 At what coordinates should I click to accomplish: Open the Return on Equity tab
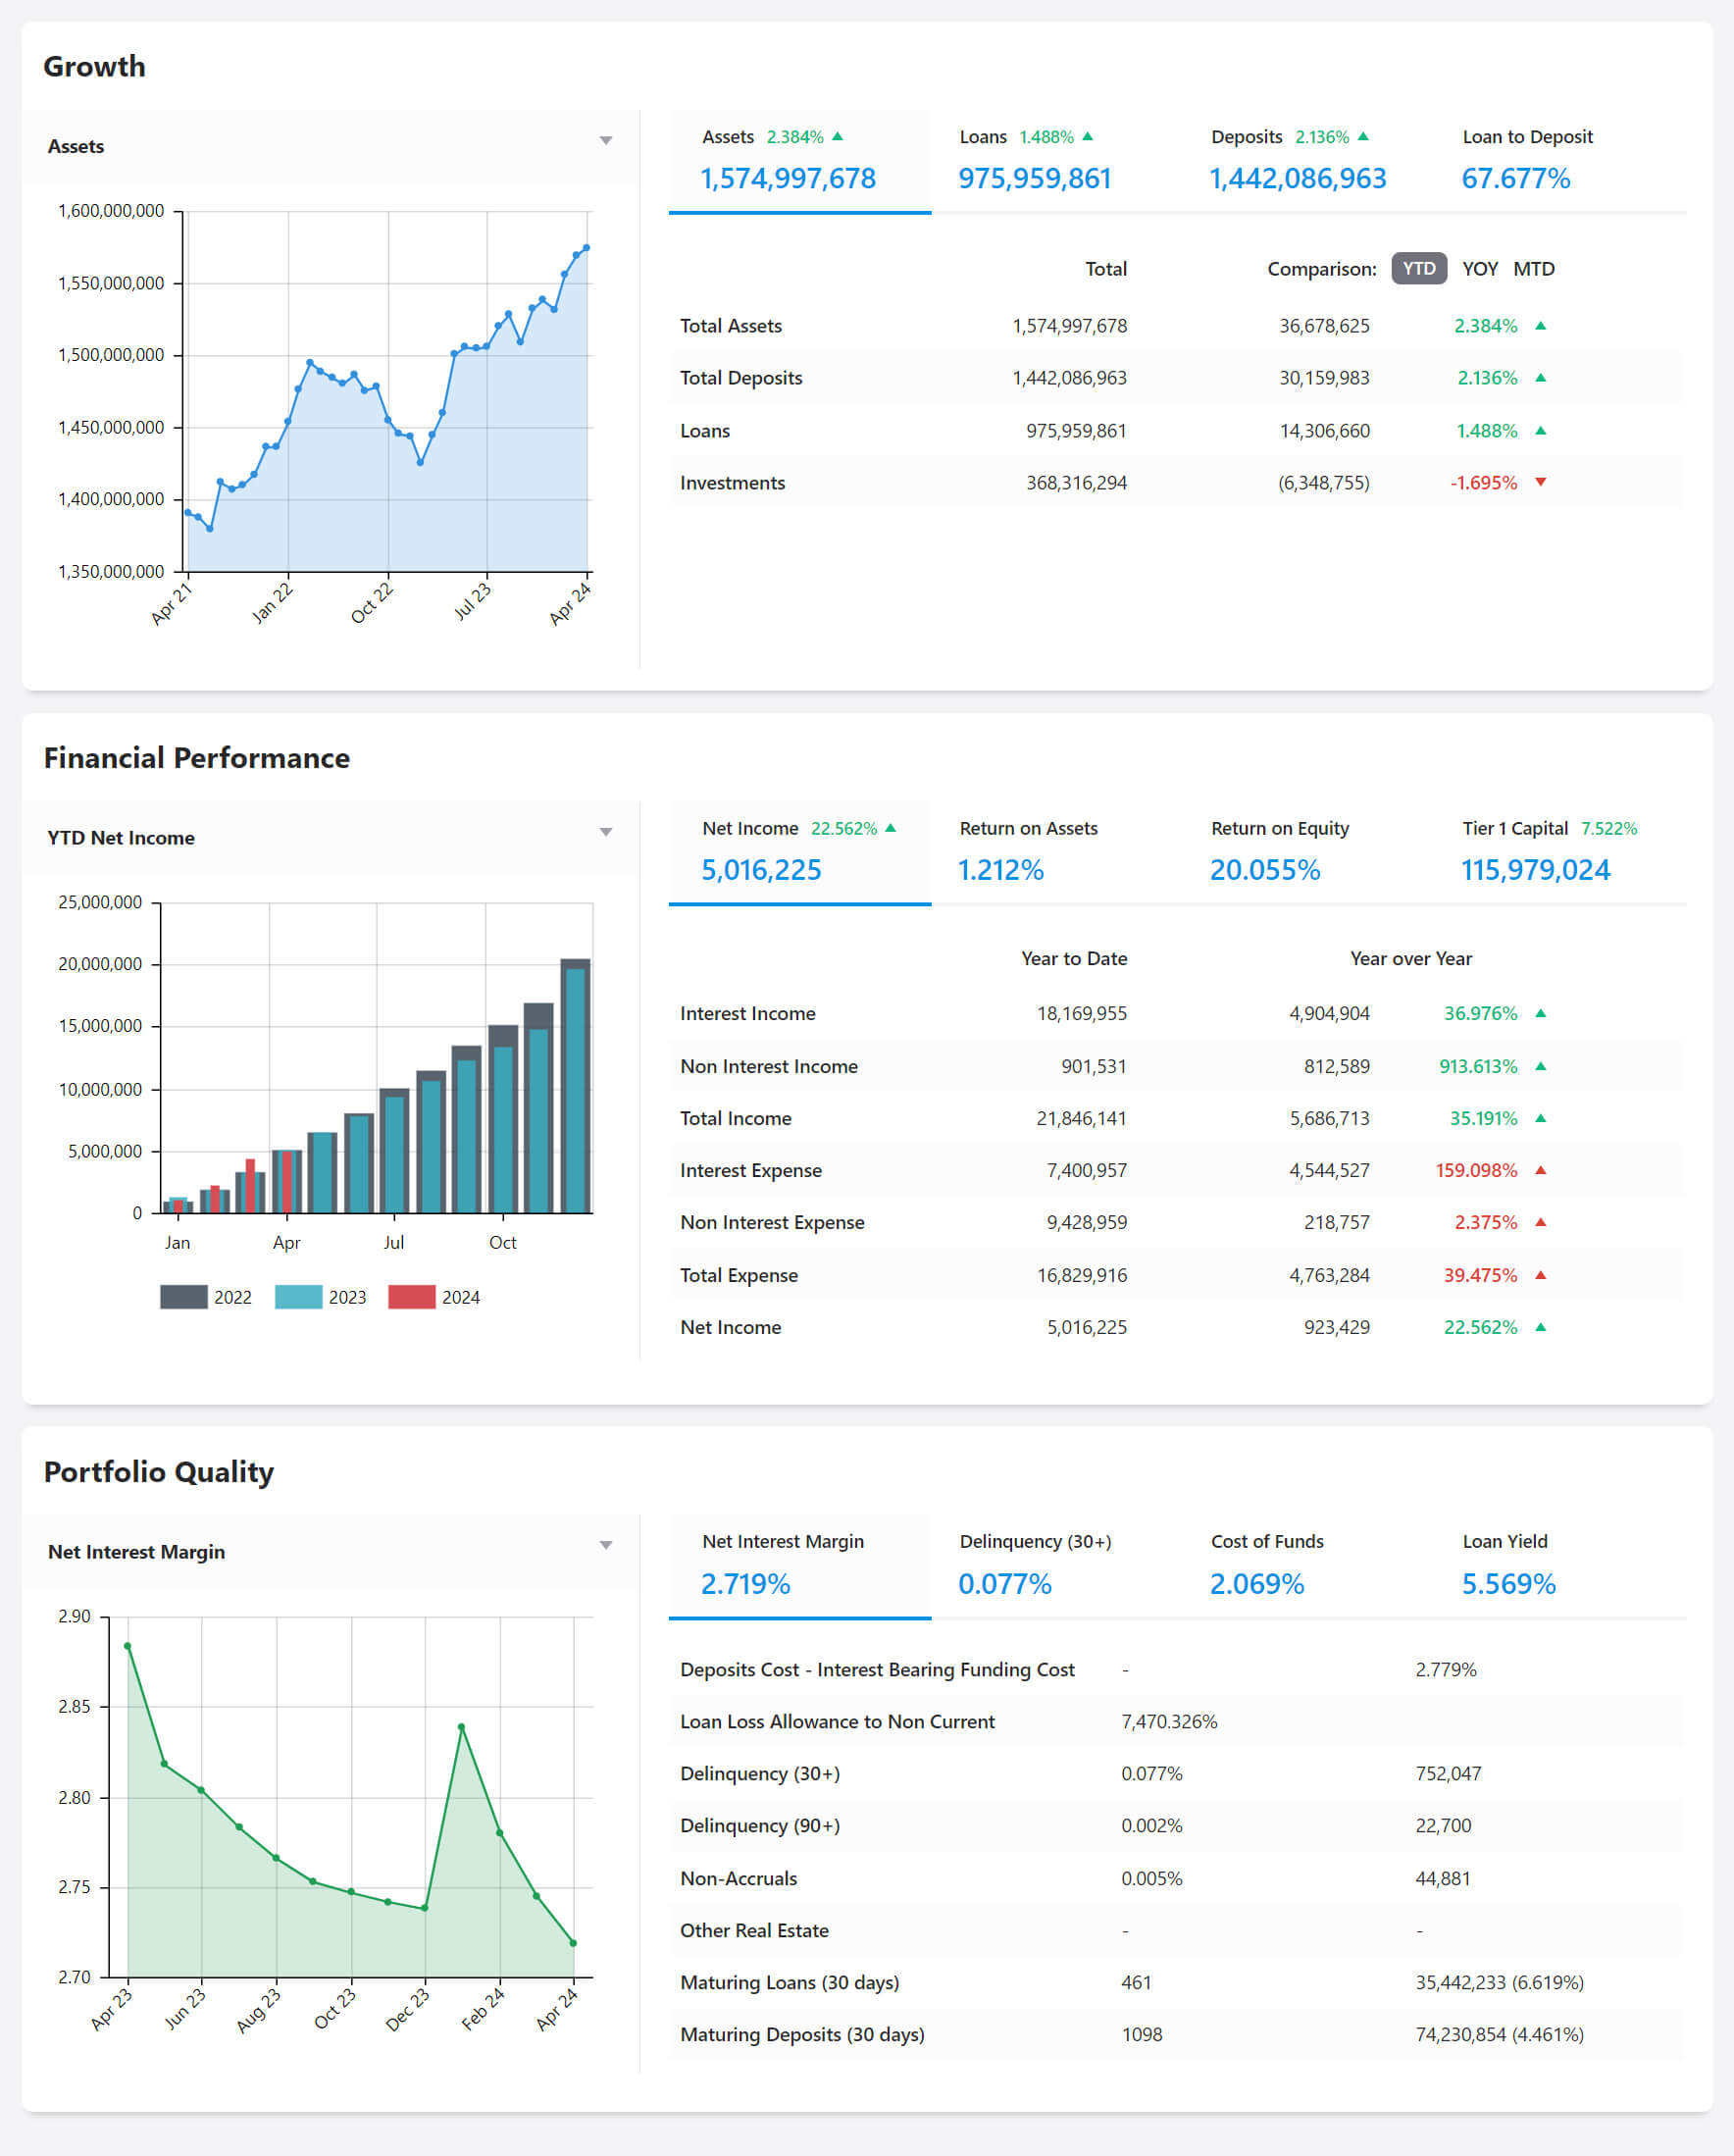pyautogui.click(x=1279, y=851)
